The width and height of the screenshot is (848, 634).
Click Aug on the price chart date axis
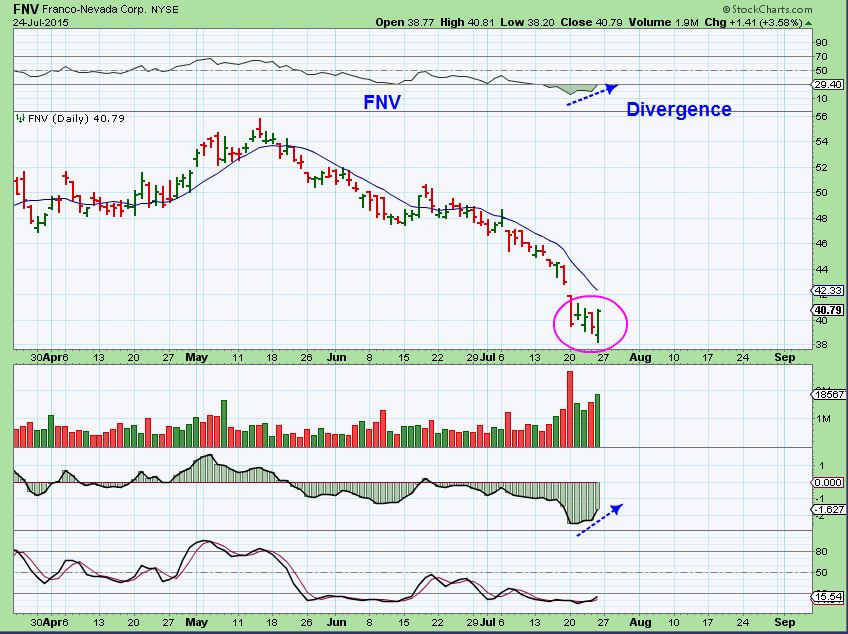point(640,358)
